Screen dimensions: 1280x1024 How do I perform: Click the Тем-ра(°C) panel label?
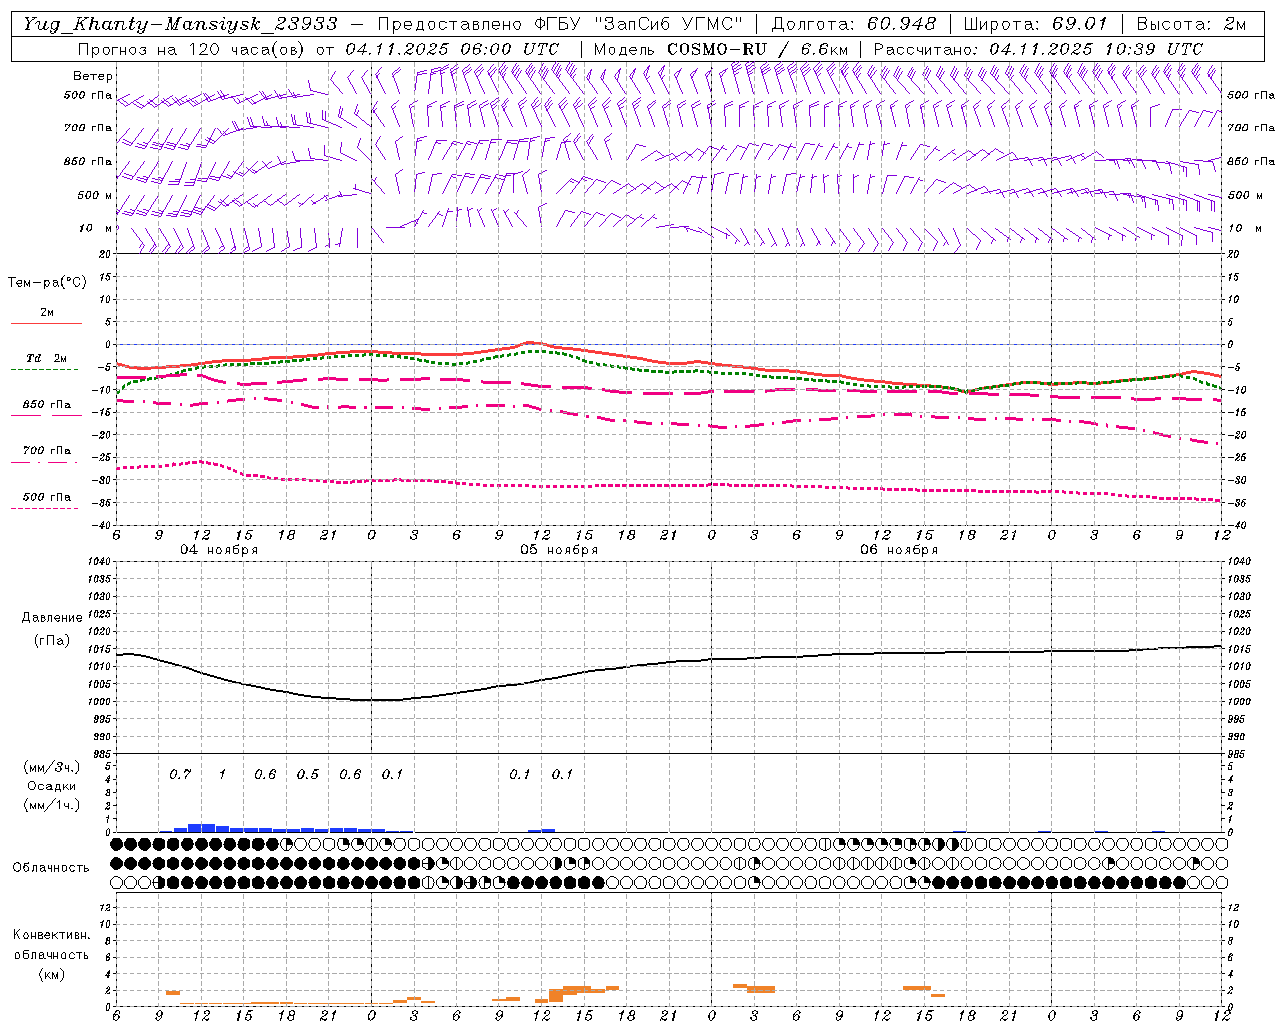(47, 283)
